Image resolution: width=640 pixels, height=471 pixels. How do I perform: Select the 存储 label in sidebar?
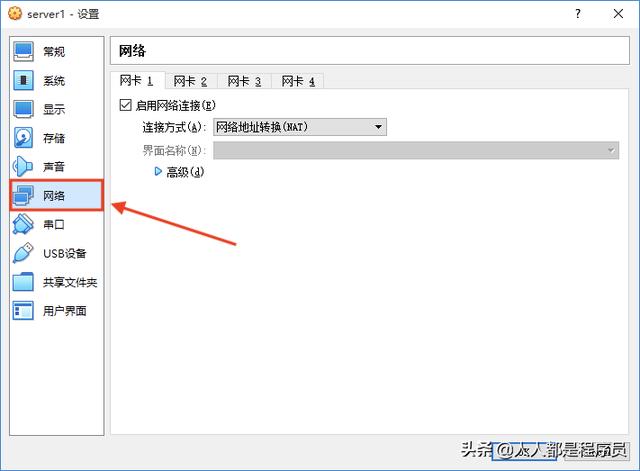tap(54, 138)
